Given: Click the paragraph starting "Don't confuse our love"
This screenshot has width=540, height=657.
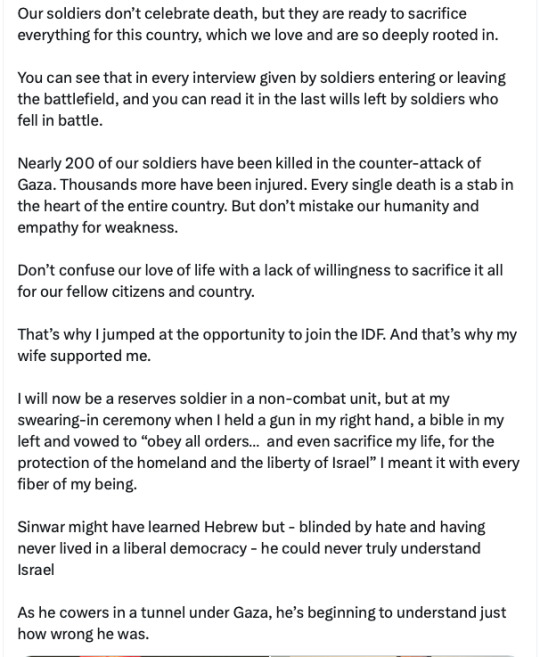Looking at the screenshot, I should 260,281.
